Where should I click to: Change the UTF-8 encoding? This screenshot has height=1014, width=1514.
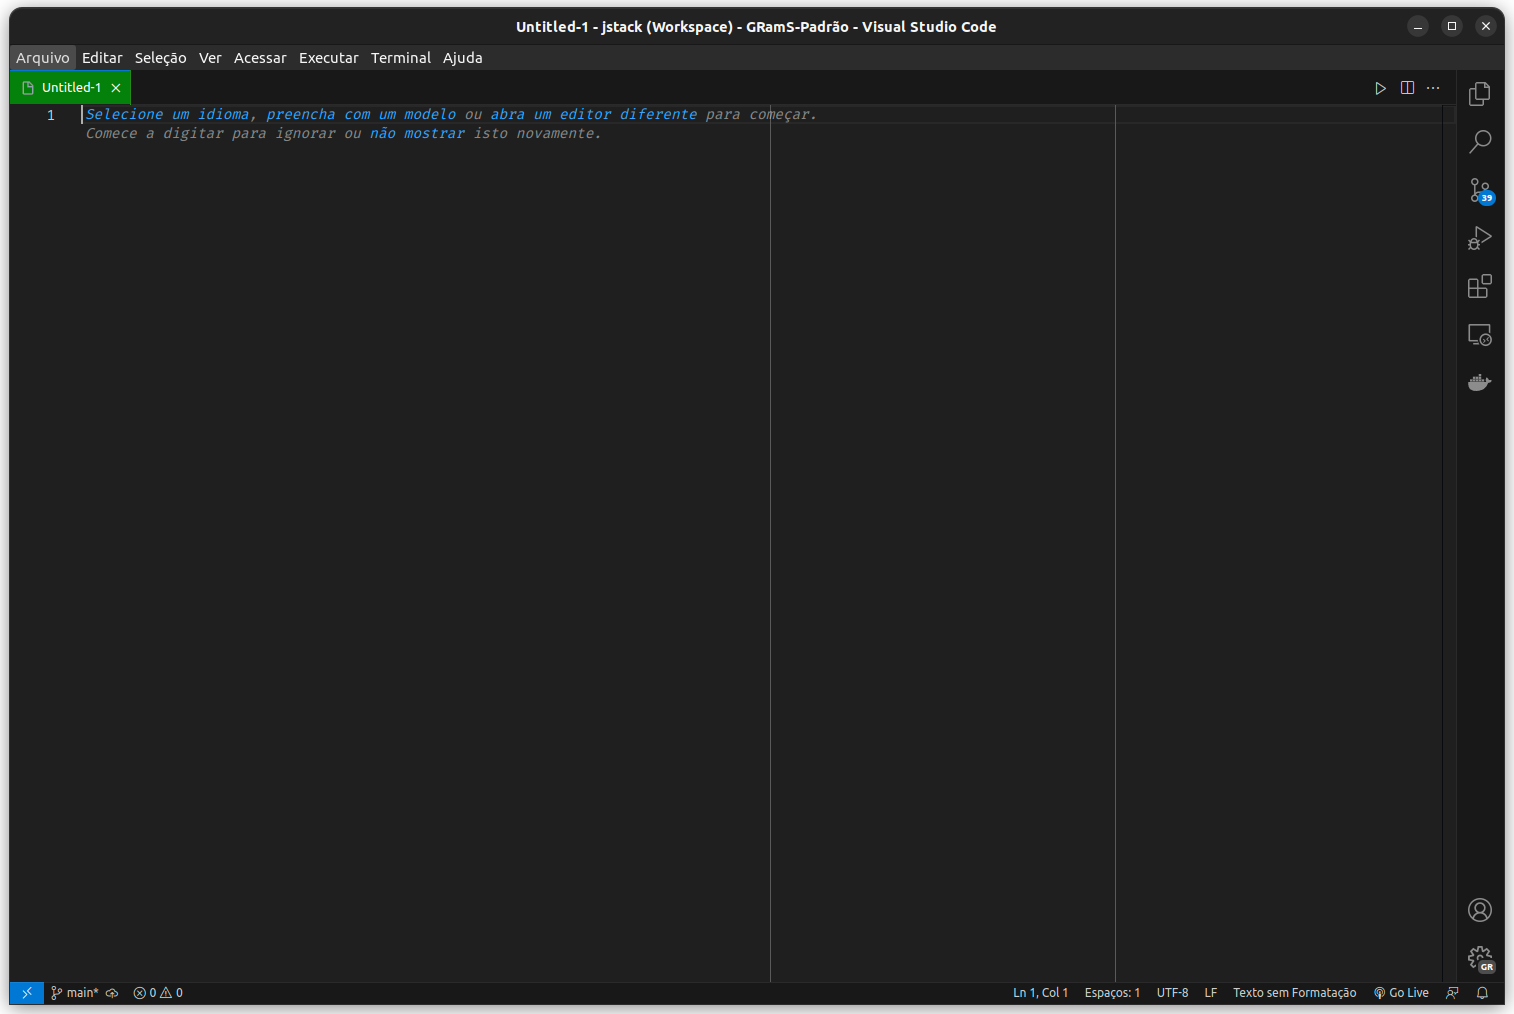coord(1172,992)
